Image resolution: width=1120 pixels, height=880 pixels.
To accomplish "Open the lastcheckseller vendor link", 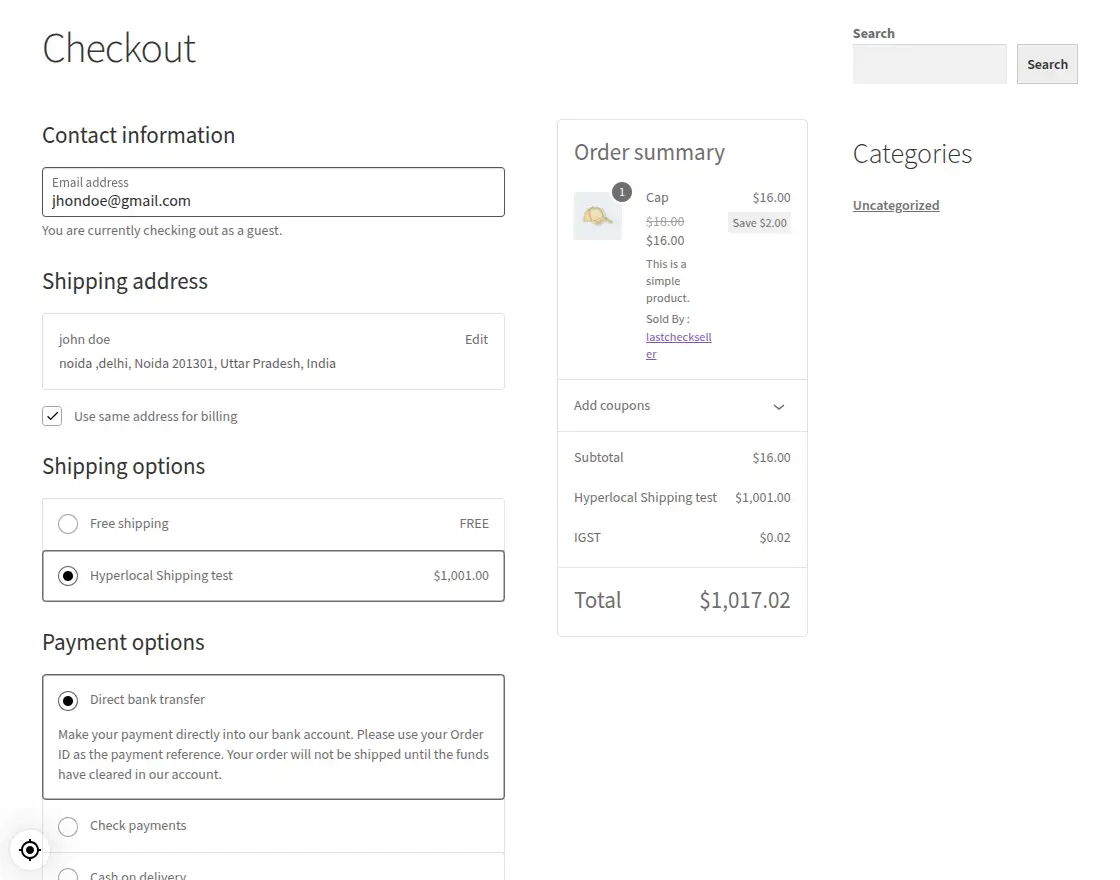I will 679,345.
